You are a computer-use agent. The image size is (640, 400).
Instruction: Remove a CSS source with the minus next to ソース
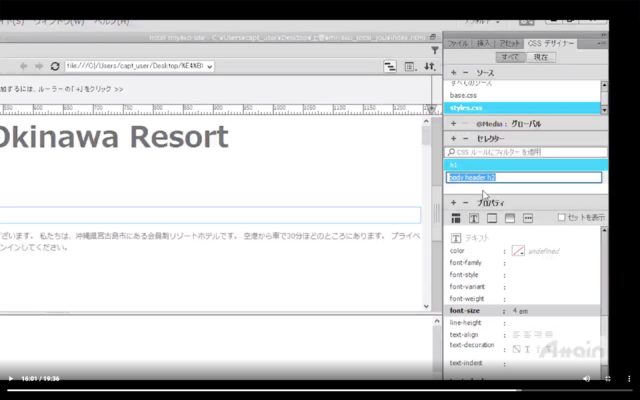[x=465, y=73]
